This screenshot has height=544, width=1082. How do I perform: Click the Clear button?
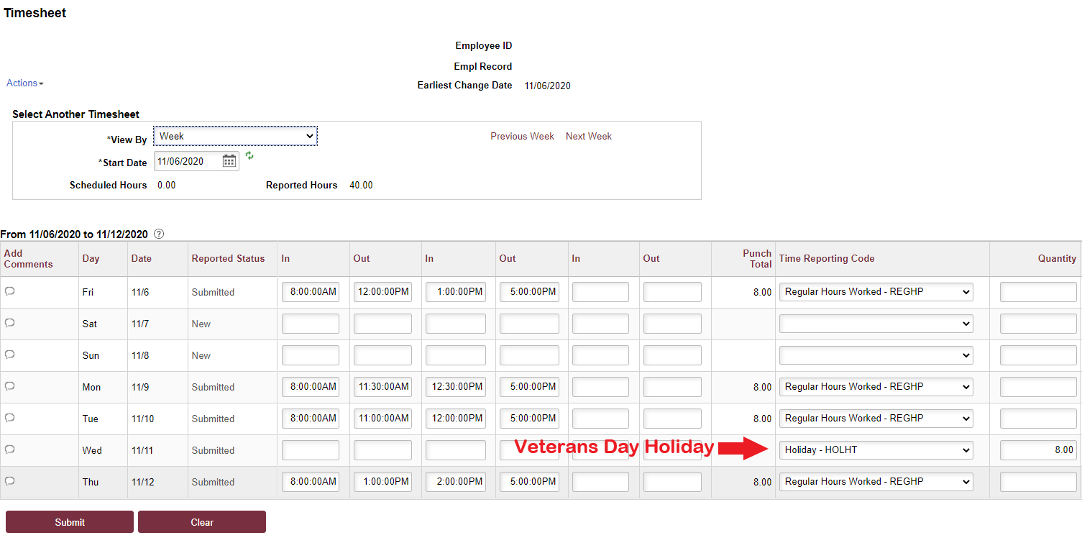pyautogui.click(x=202, y=522)
